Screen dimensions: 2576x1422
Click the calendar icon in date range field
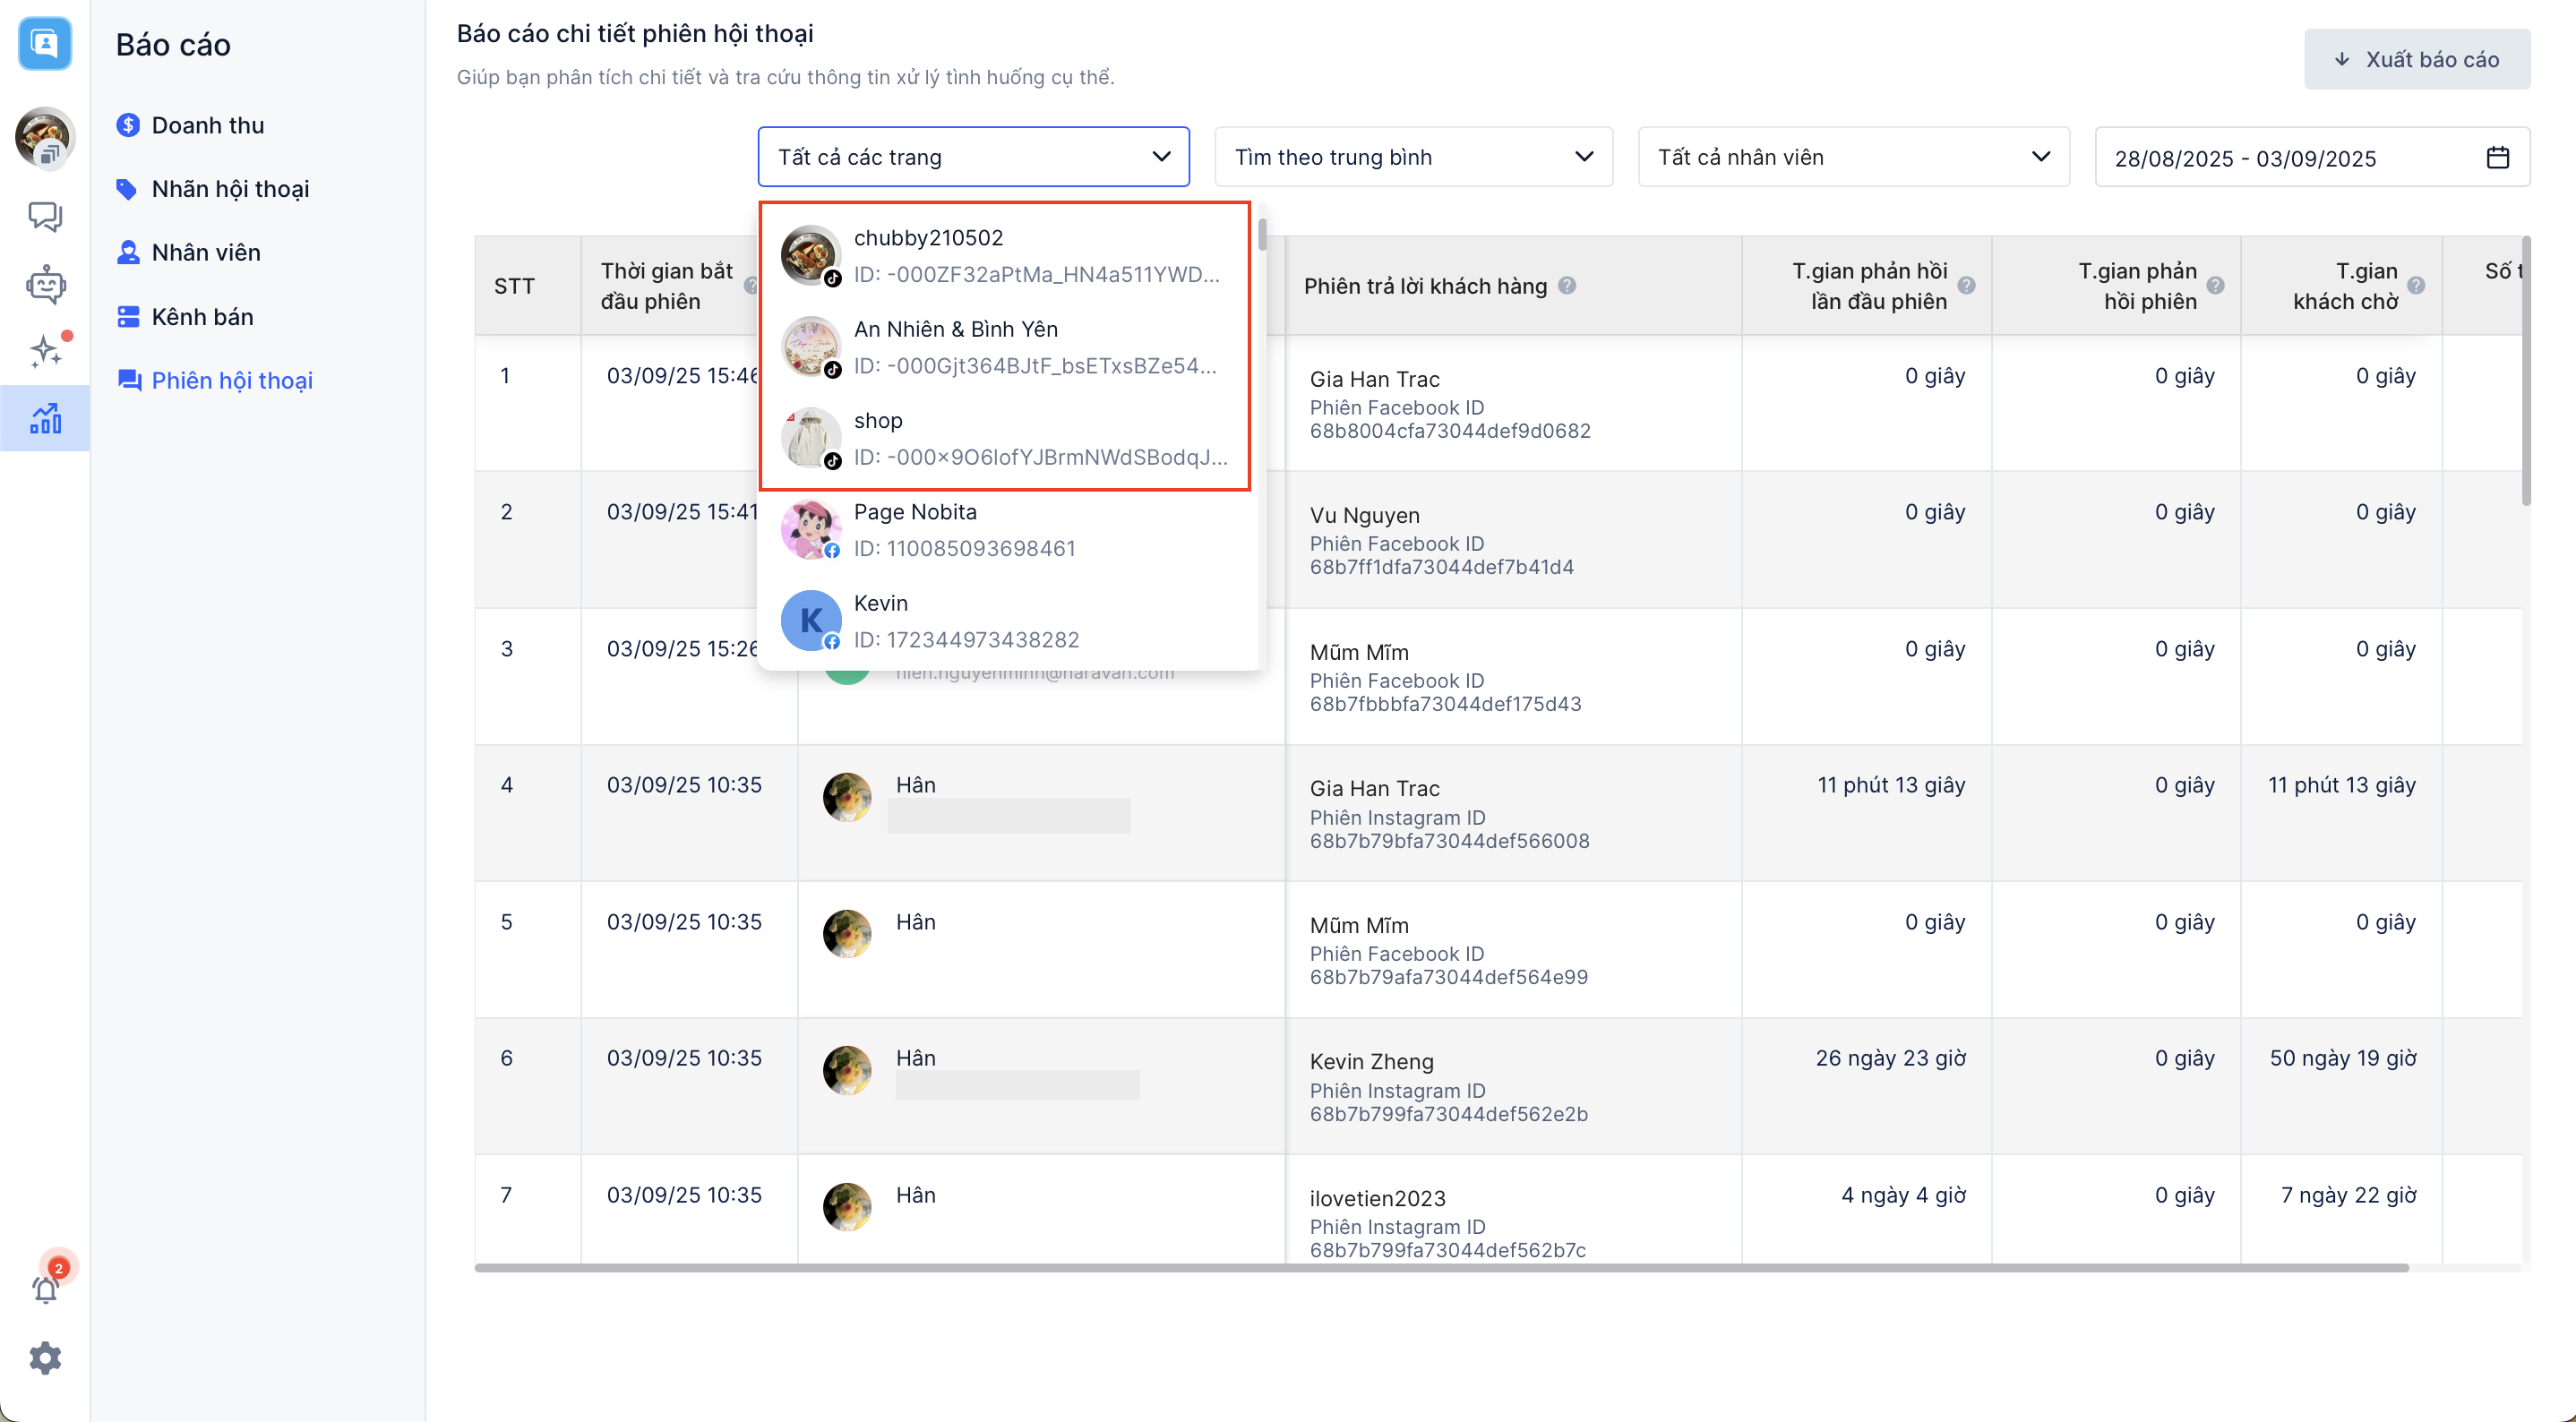[2497, 157]
